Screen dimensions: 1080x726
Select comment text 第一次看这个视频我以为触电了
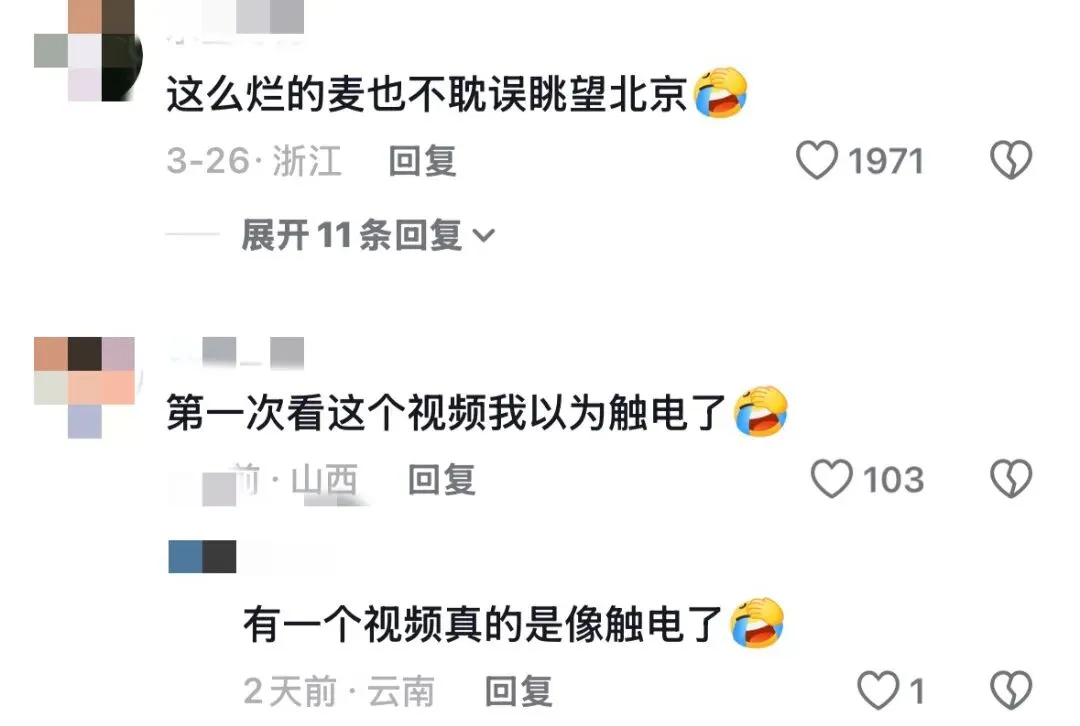click(446, 413)
